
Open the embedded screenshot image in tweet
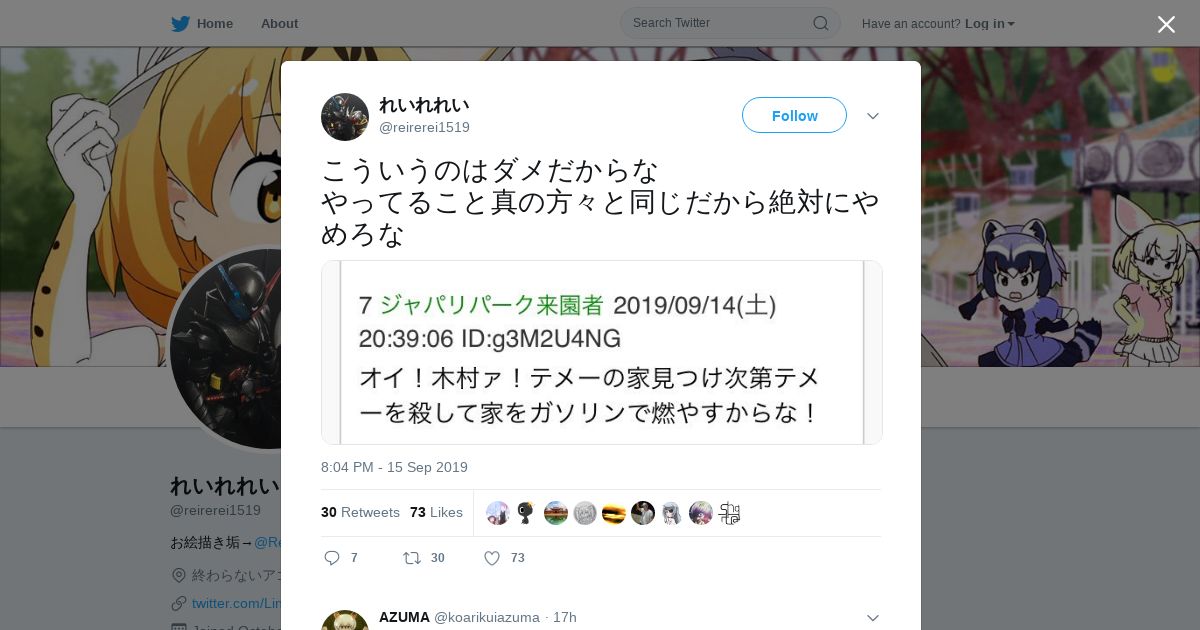point(602,352)
